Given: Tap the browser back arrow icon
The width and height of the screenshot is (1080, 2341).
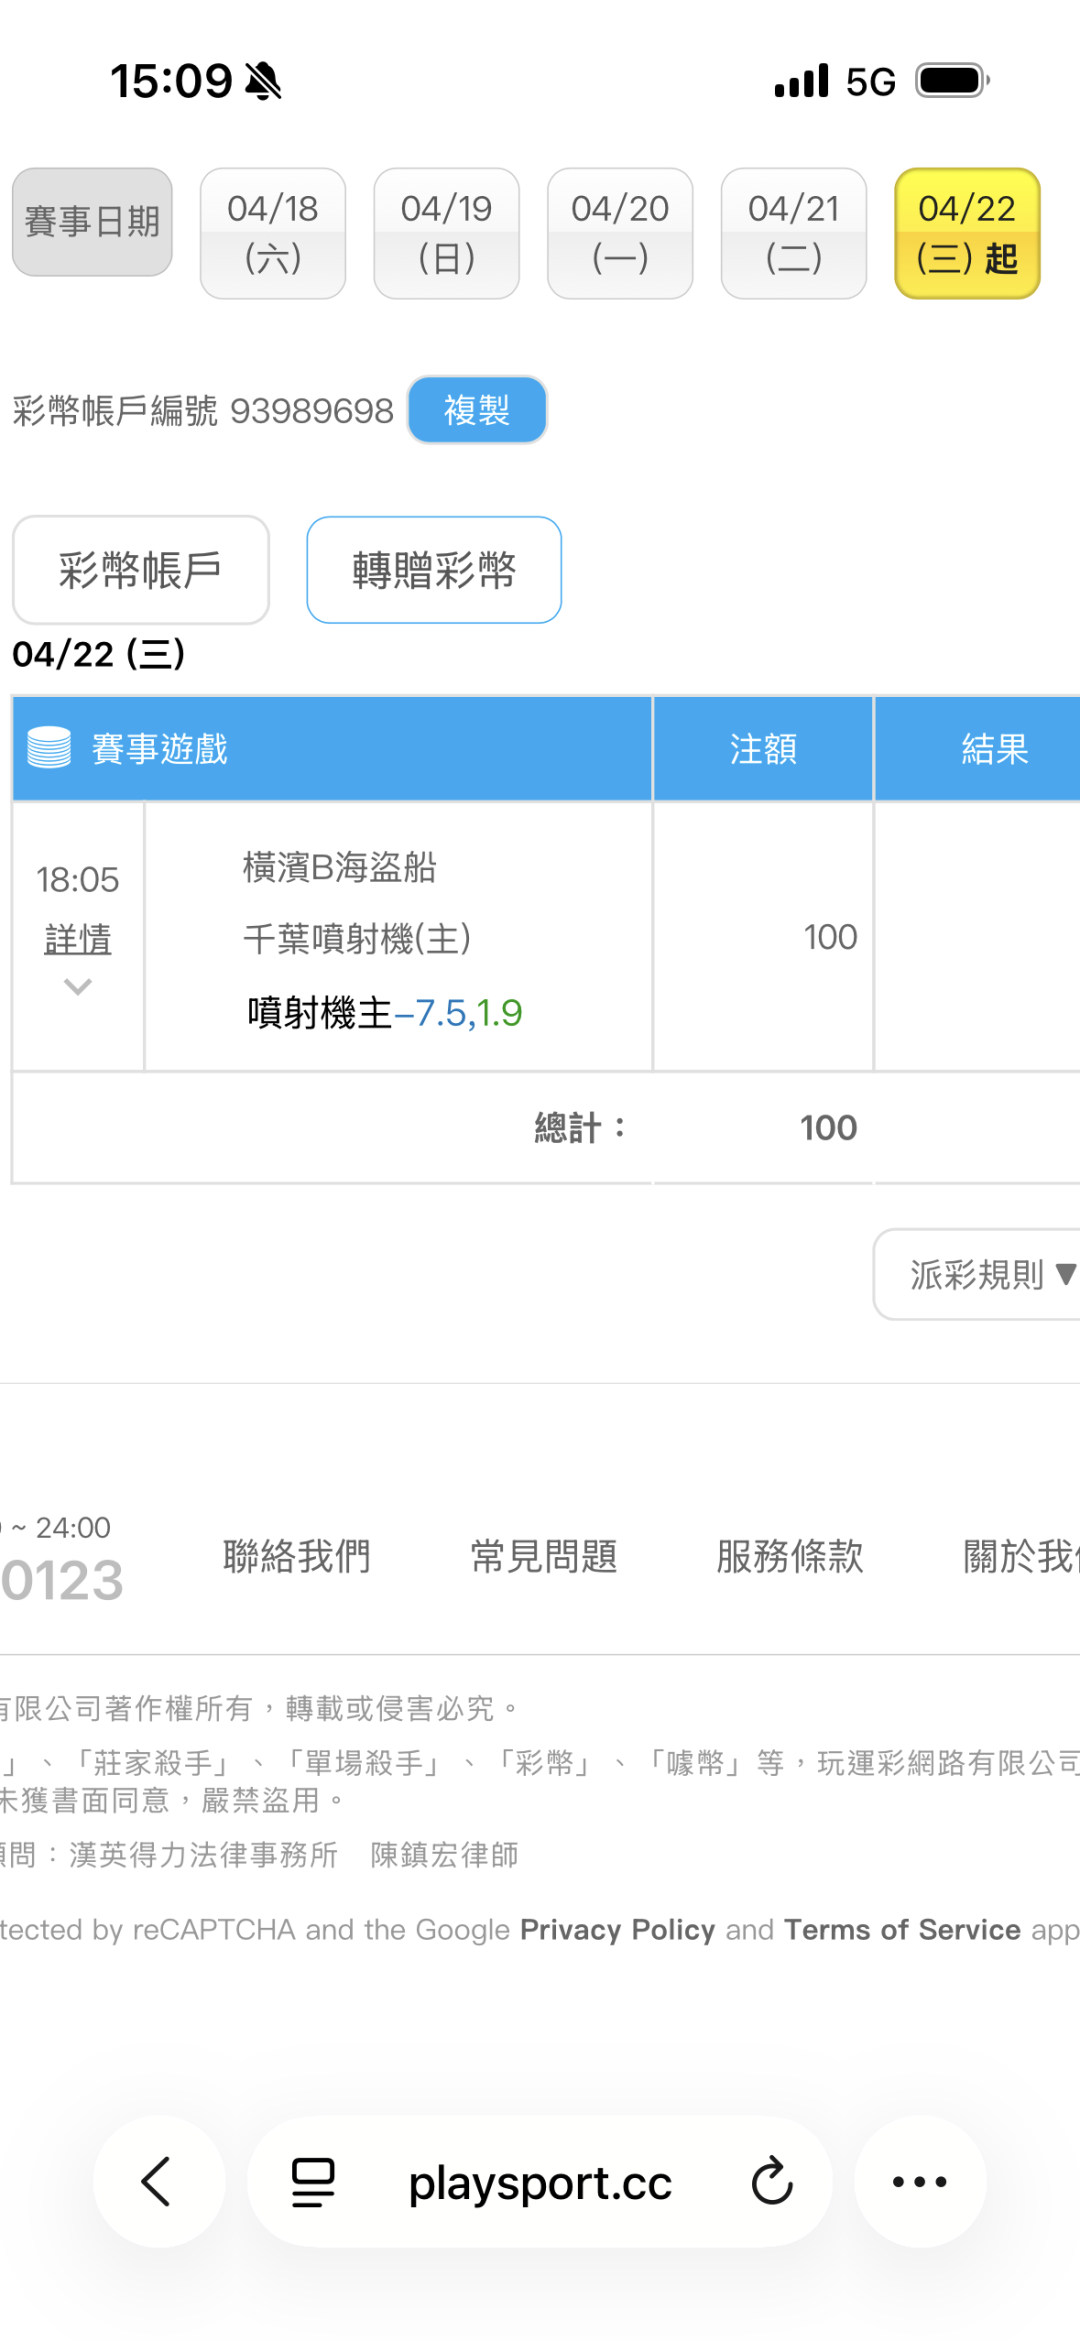Looking at the screenshot, I should pyautogui.click(x=158, y=2182).
